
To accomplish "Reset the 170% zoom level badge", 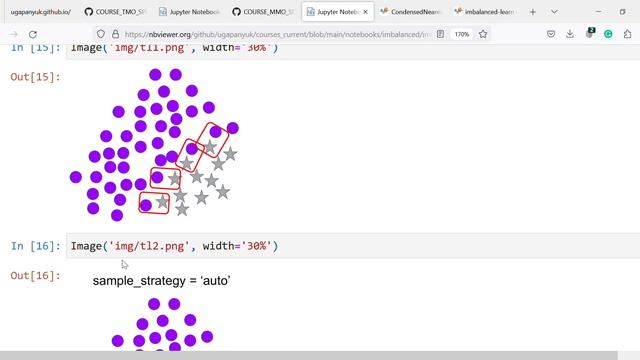I will (462, 34).
